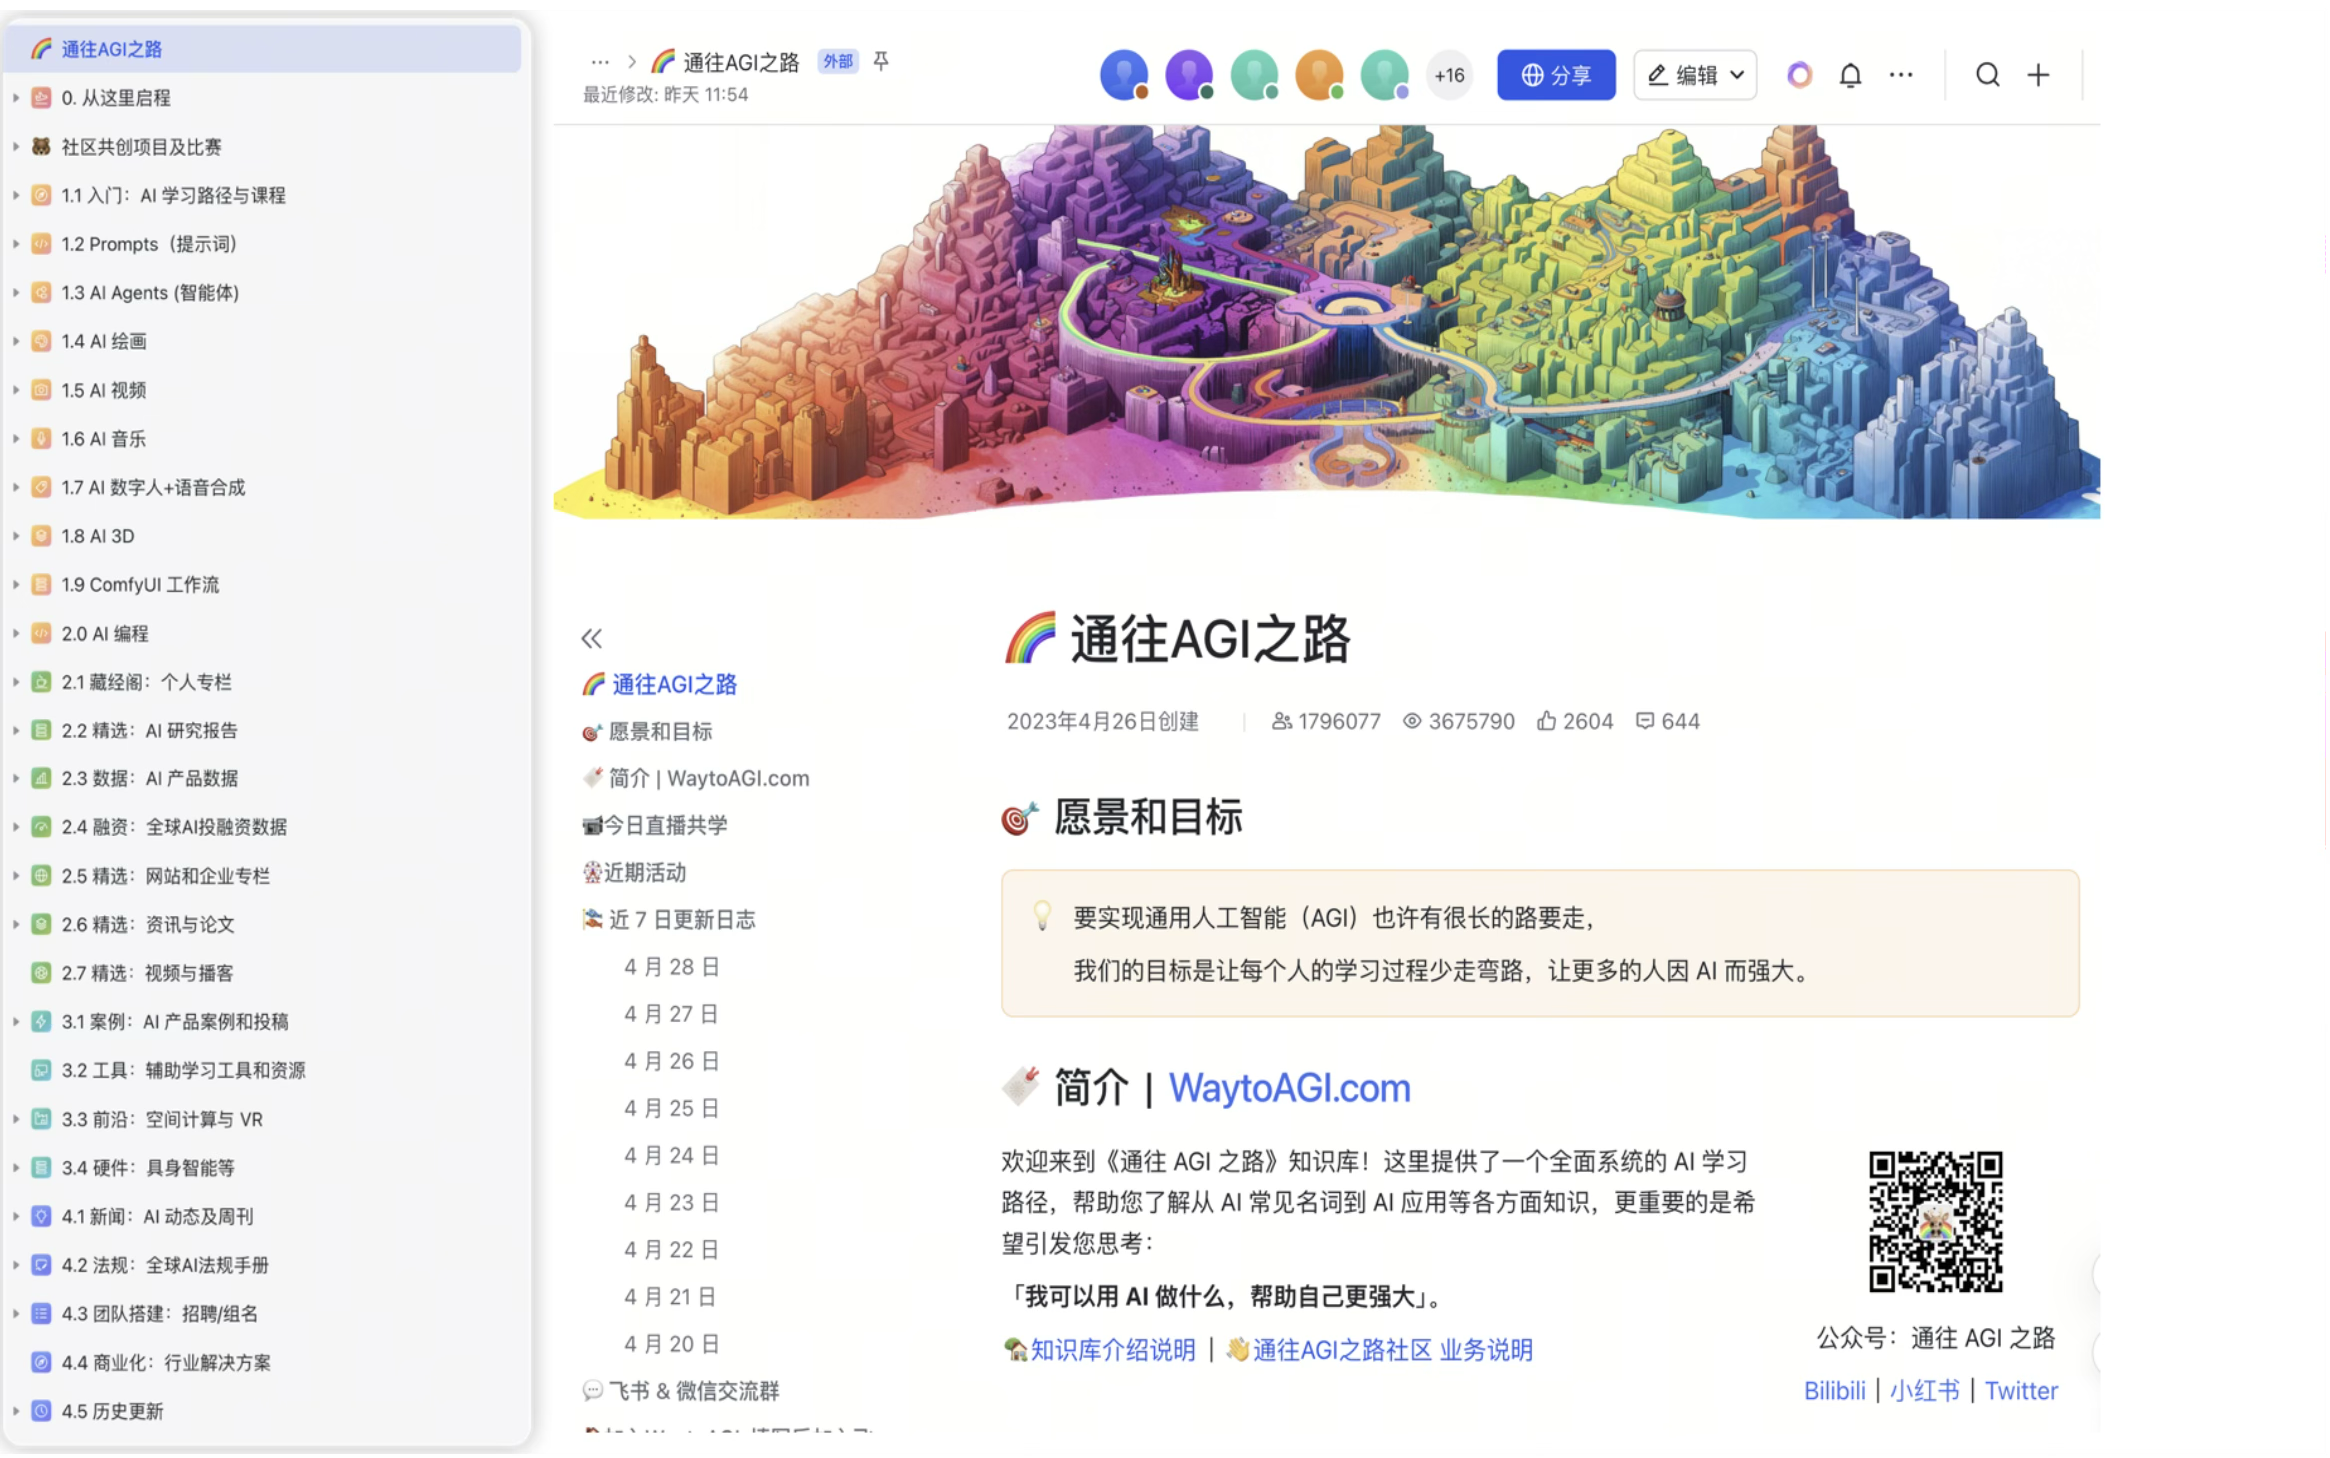Click the purple collaborator avatar
2330x1458 pixels.
[1189, 75]
